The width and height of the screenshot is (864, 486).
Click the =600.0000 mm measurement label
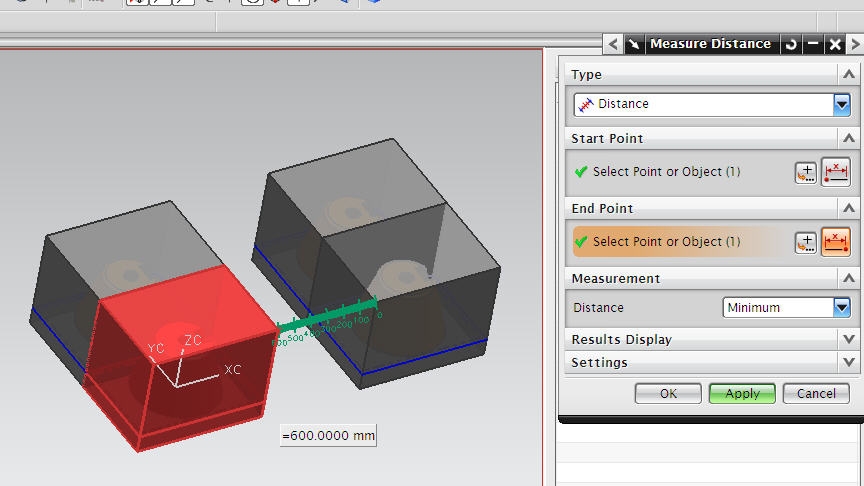point(328,435)
